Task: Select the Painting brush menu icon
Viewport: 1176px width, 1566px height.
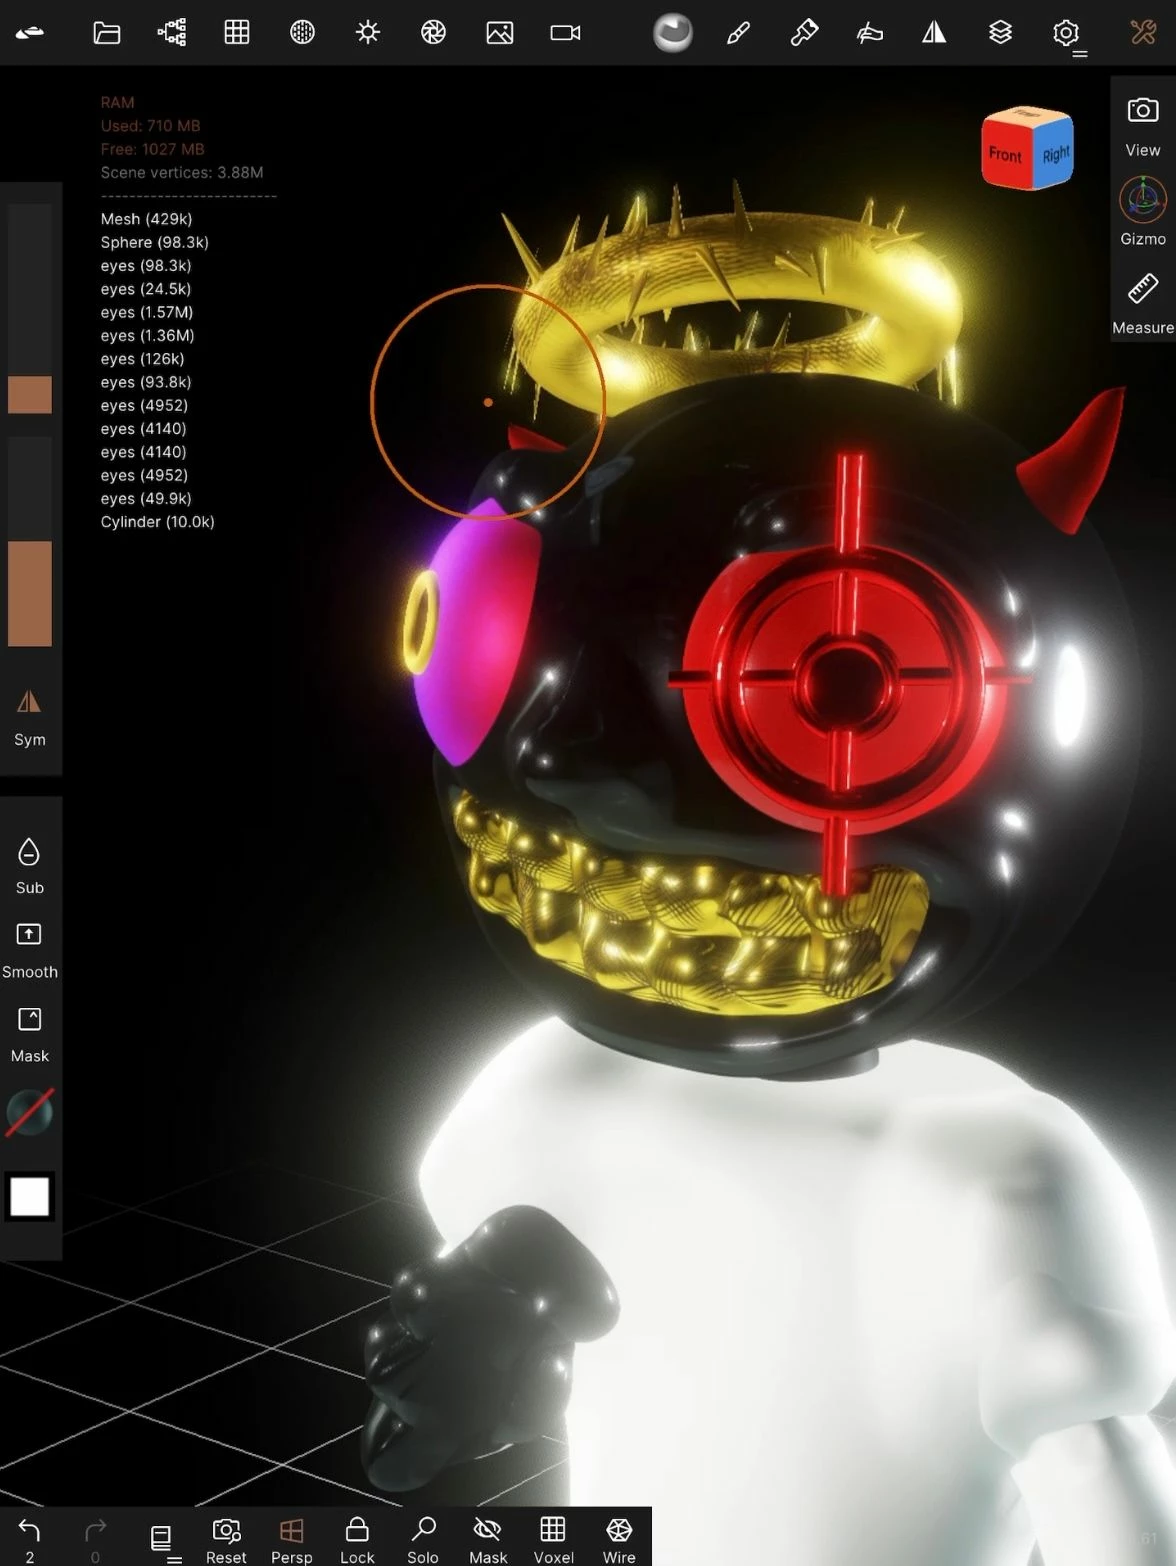Action: [738, 33]
